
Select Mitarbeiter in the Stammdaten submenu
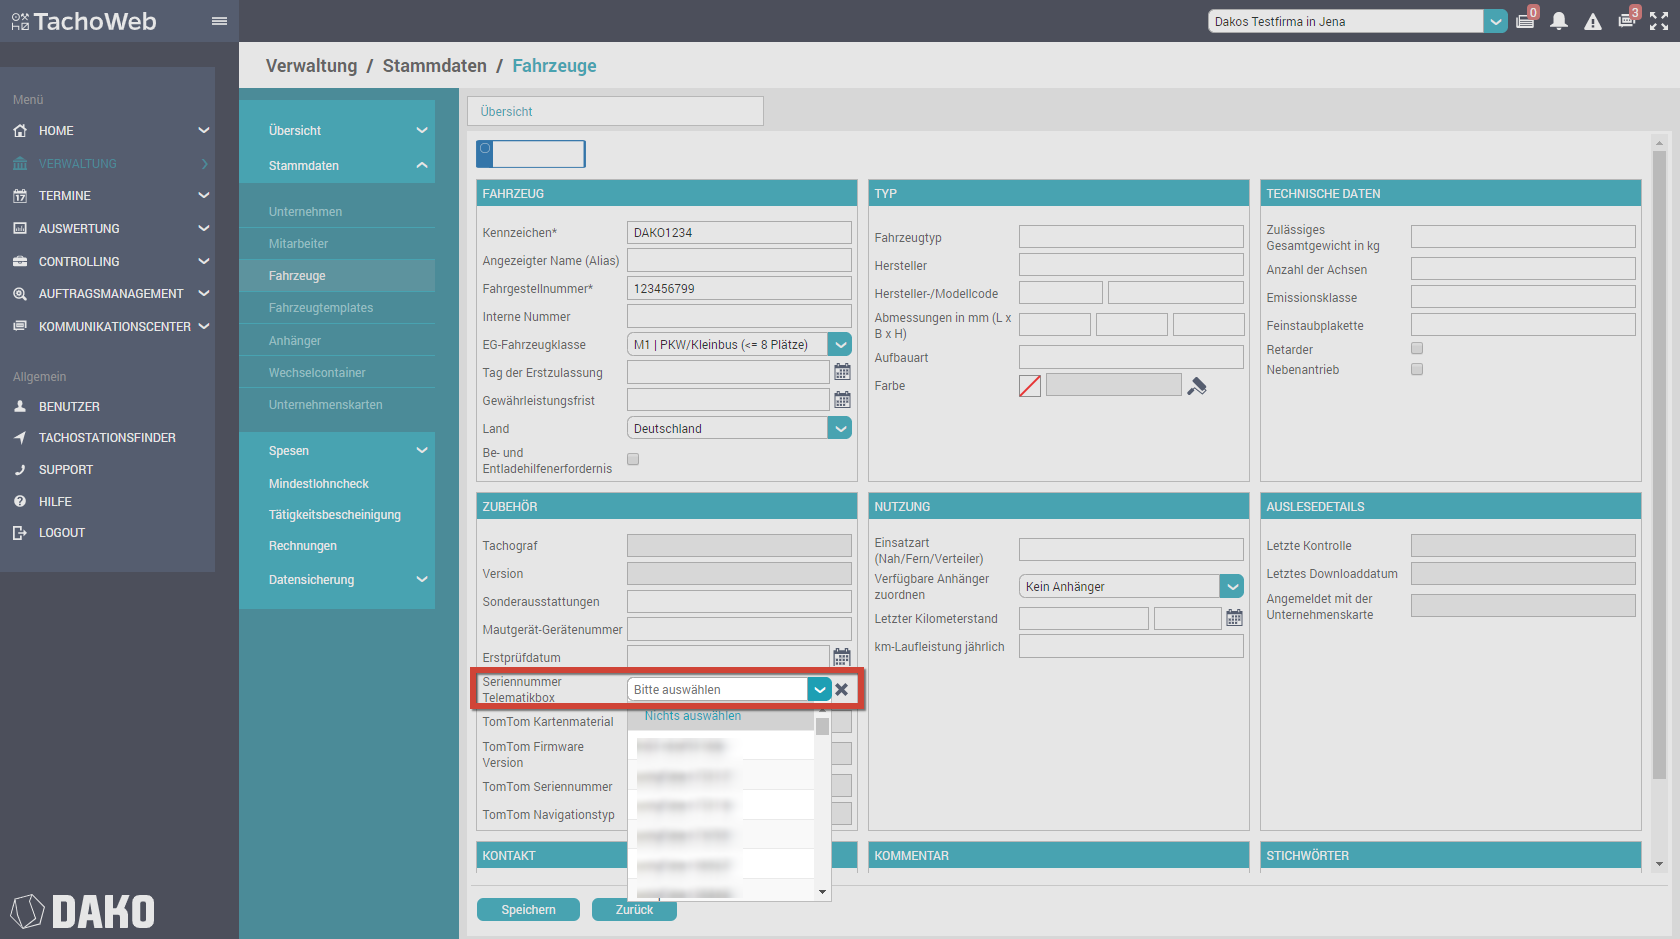(x=298, y=244)
